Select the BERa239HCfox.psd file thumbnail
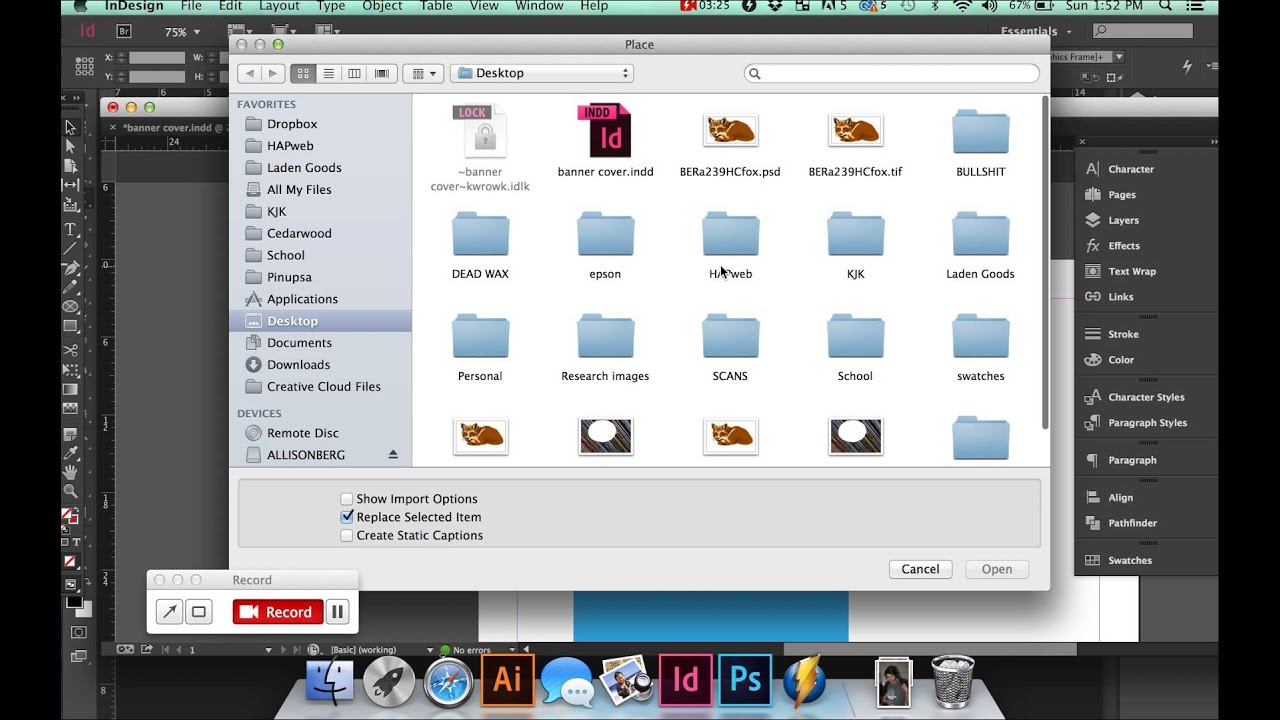Image resolution: width=1280 pixels, height=720 pixels. [x=730, y=130]
